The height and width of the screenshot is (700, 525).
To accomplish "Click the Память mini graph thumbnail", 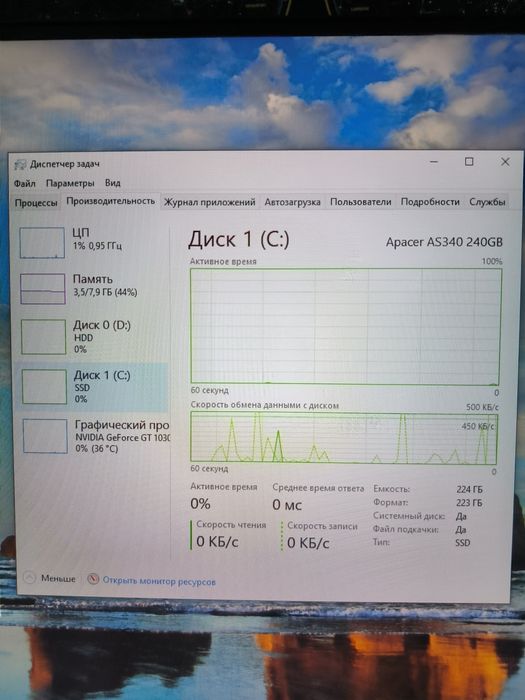I will pos(43,289).
